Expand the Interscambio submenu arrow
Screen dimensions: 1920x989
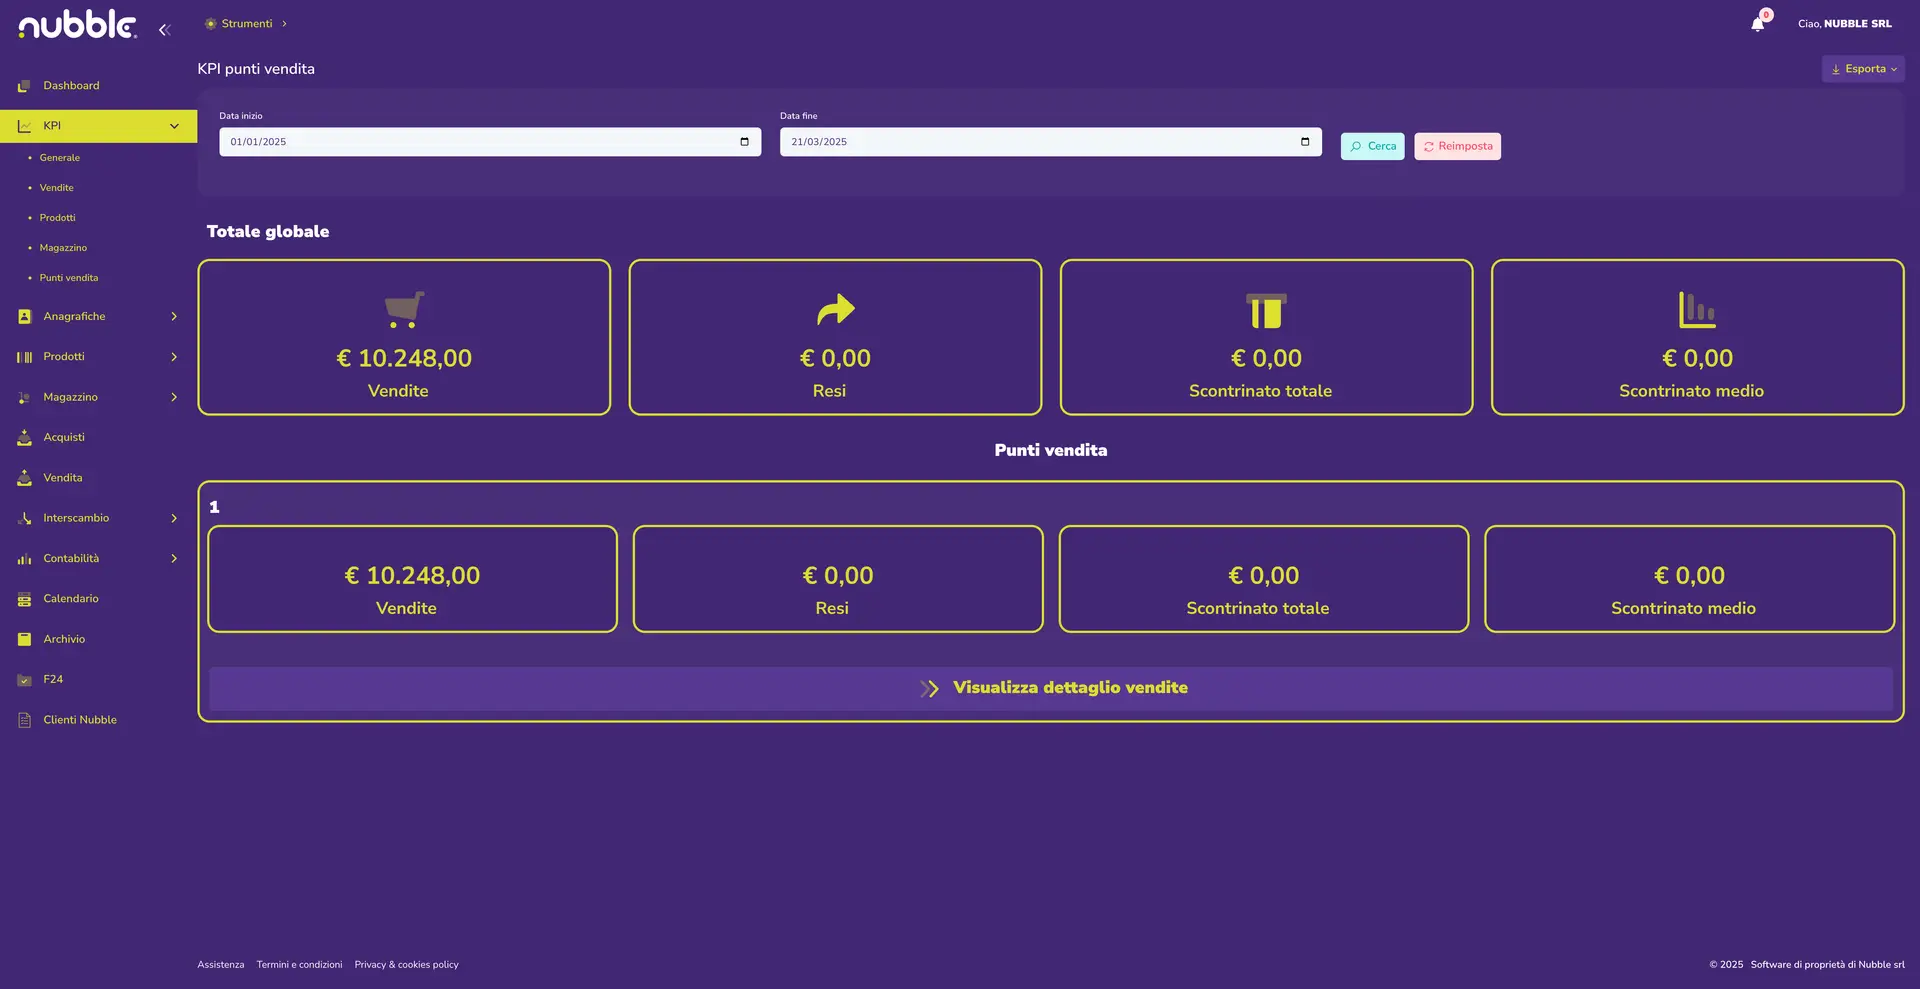(x=174, y=519)
